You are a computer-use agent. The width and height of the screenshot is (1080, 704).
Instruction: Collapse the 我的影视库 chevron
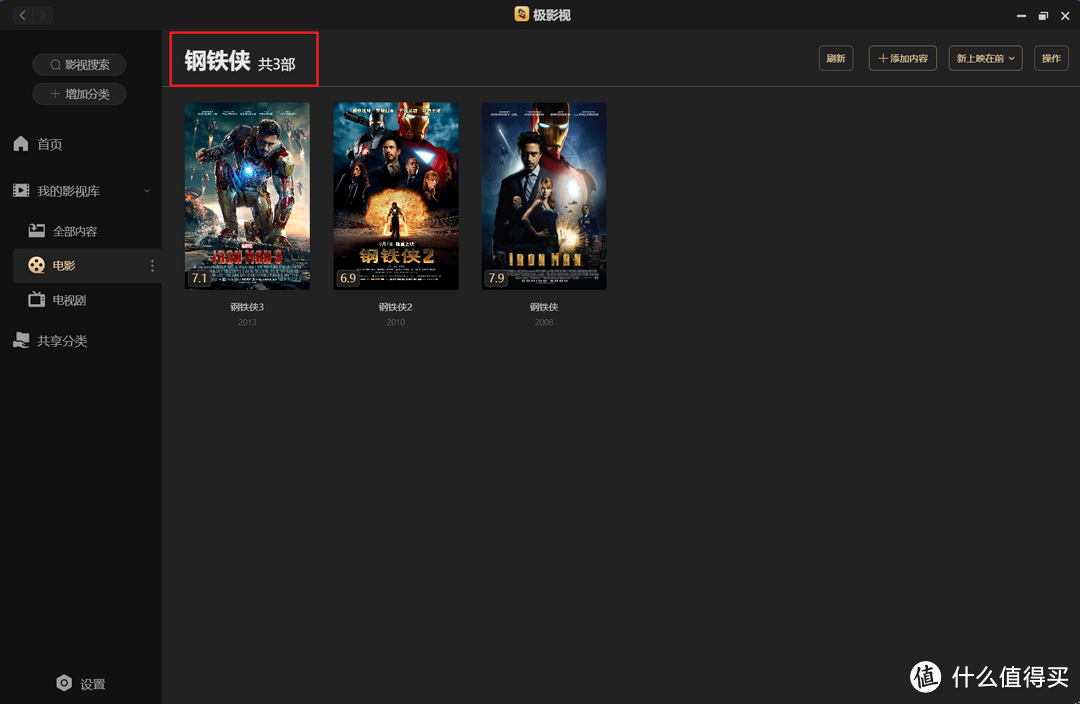[147, 191]
